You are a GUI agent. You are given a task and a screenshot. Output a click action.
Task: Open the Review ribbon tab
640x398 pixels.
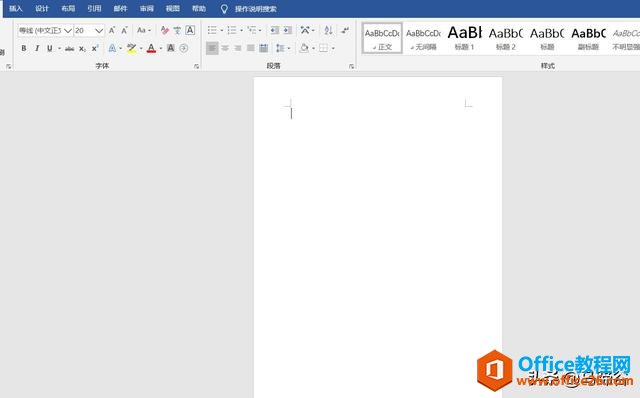pyautogui.click(x=147, y=9)
